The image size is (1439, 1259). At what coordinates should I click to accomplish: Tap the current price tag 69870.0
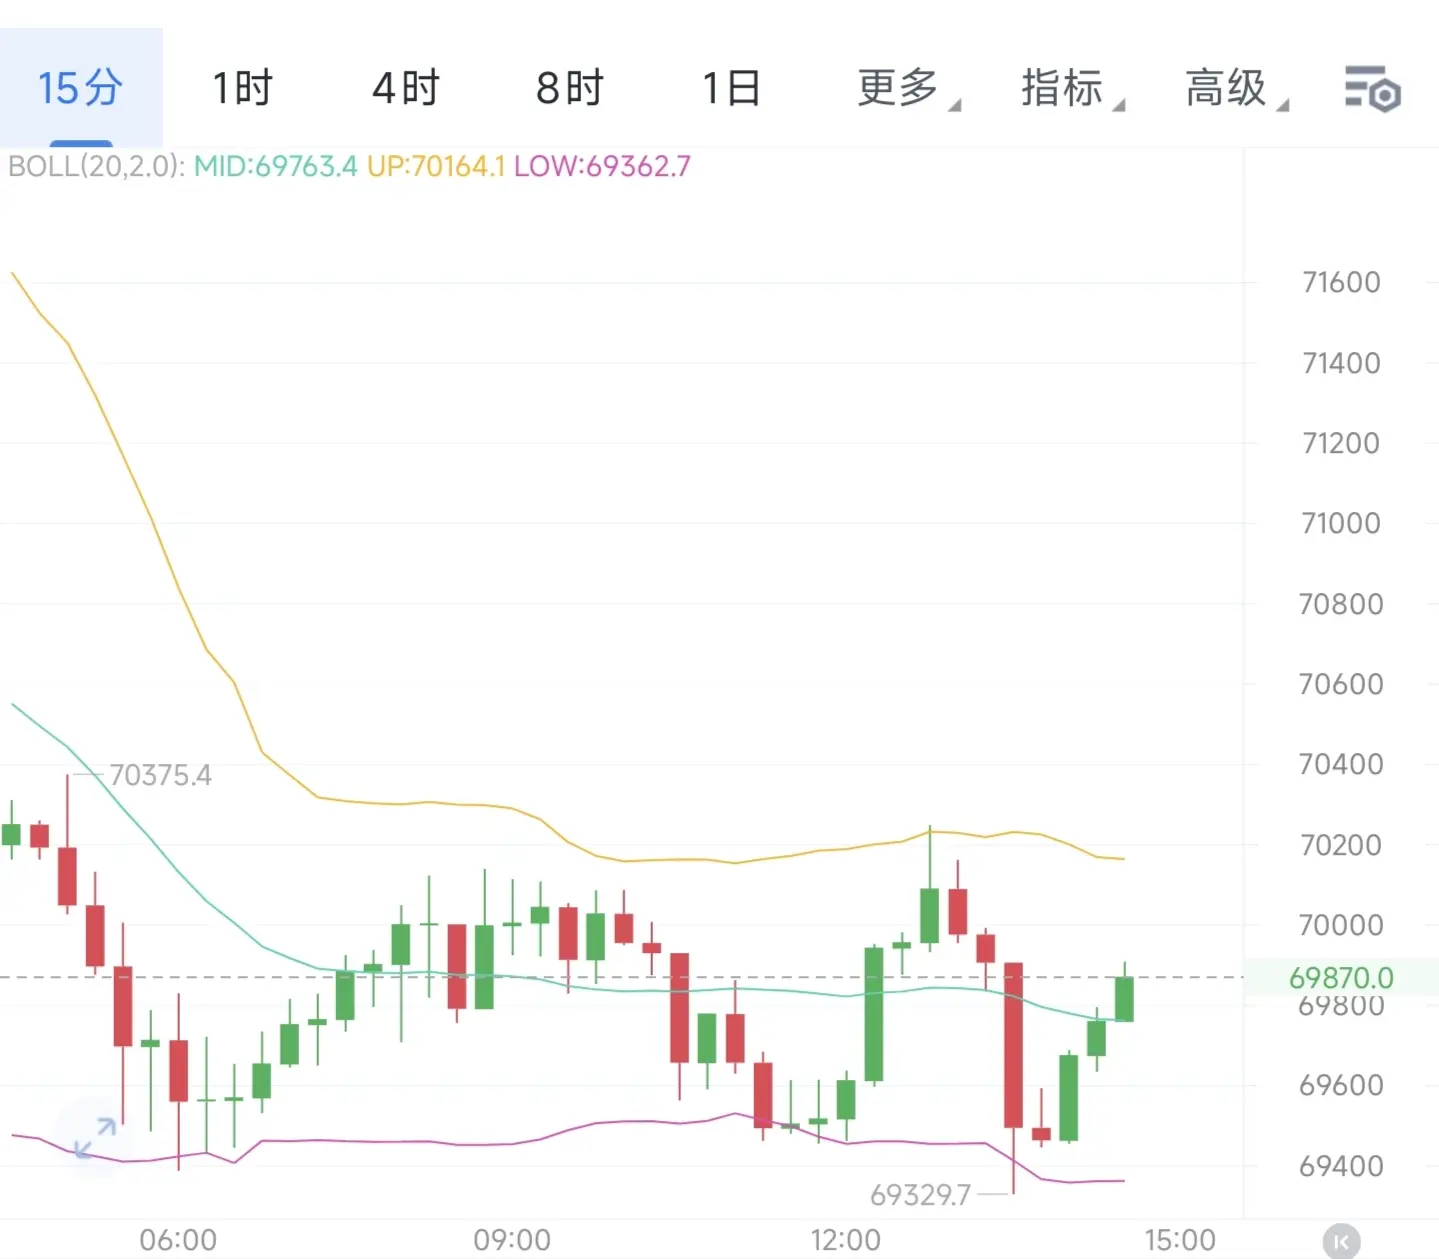pos(1341,978)
